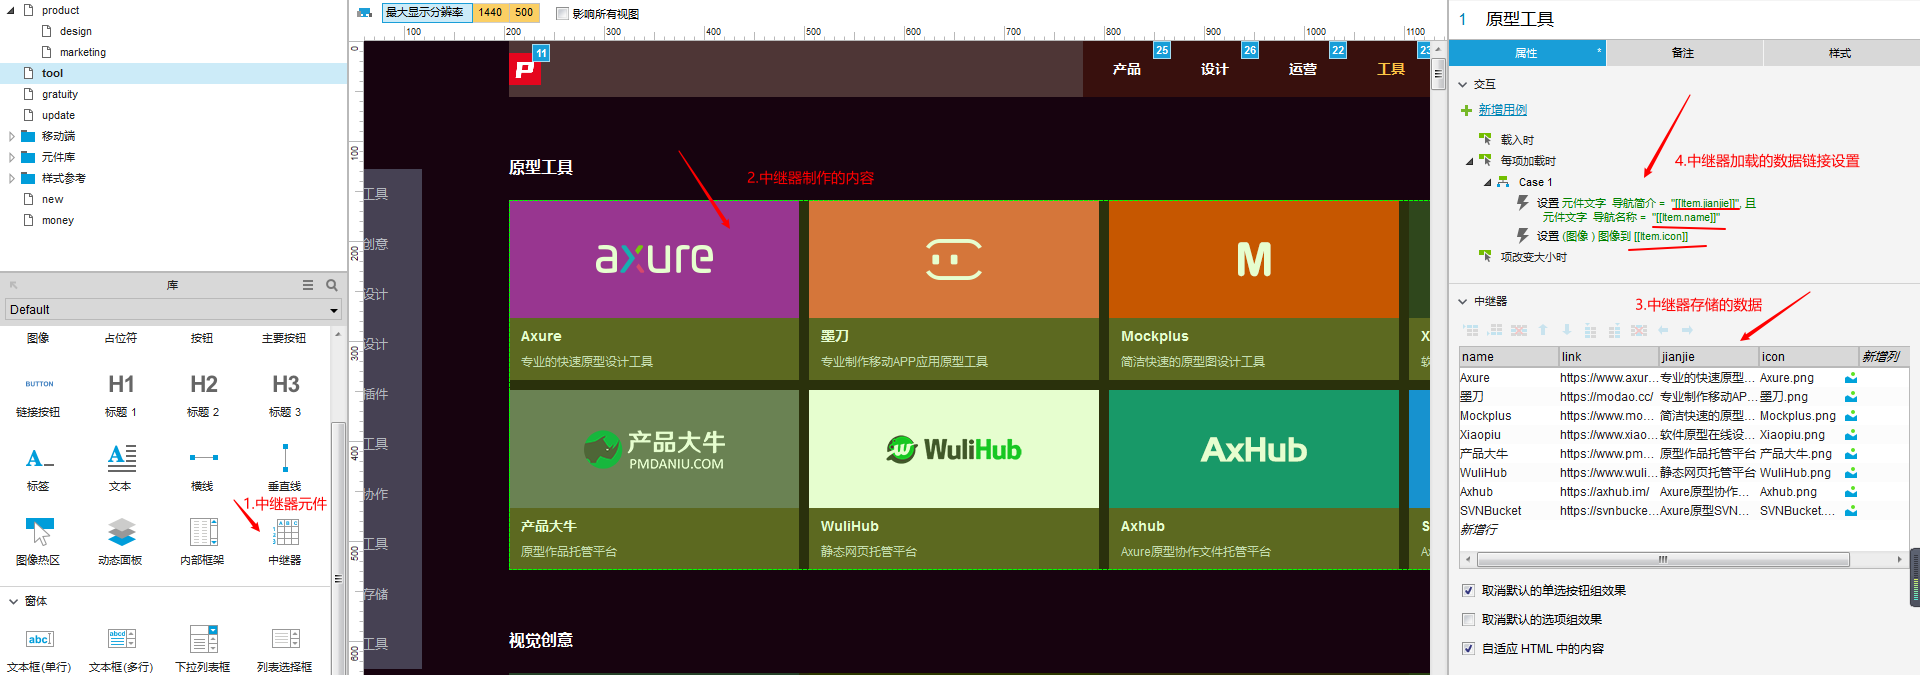Collapse the 窗体 library section
This screenshot has width=1920, height=675.
pos(13,601)
